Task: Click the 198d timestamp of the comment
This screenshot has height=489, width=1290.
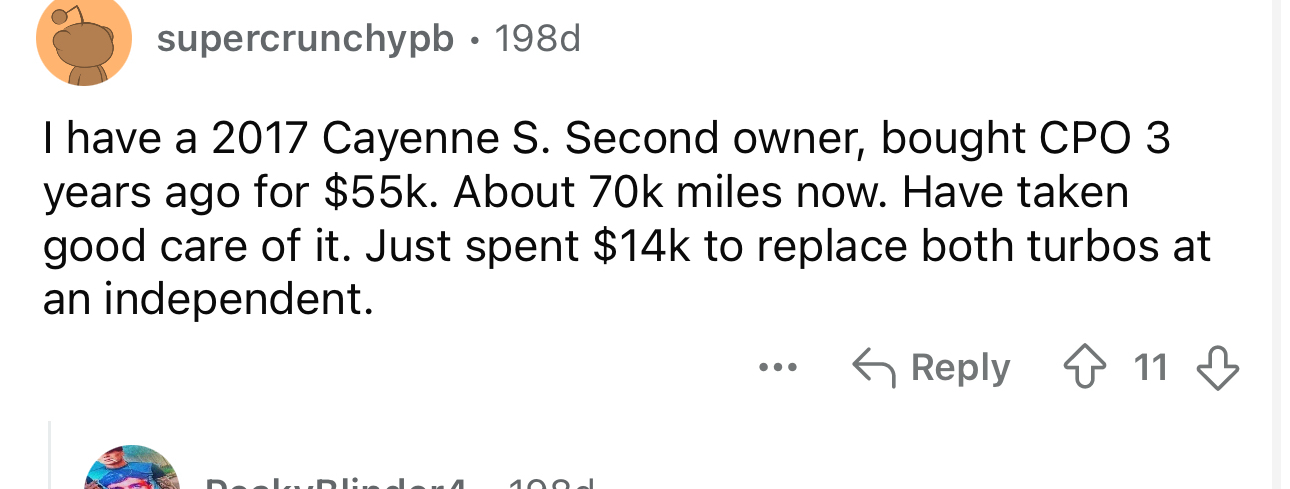Action: pos(537,39)
